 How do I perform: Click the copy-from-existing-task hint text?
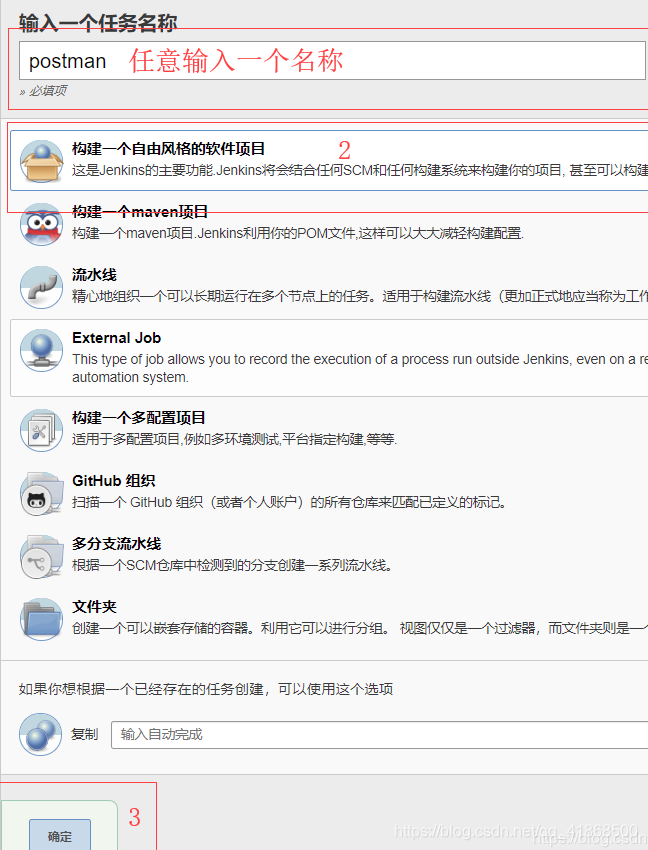206,689
